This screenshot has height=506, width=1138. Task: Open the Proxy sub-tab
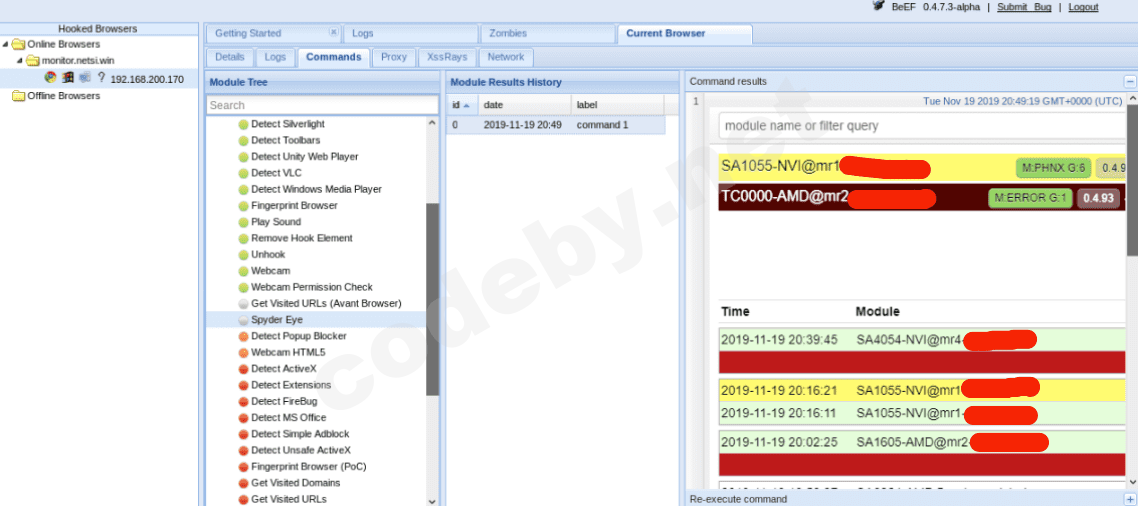pos(394,57)
